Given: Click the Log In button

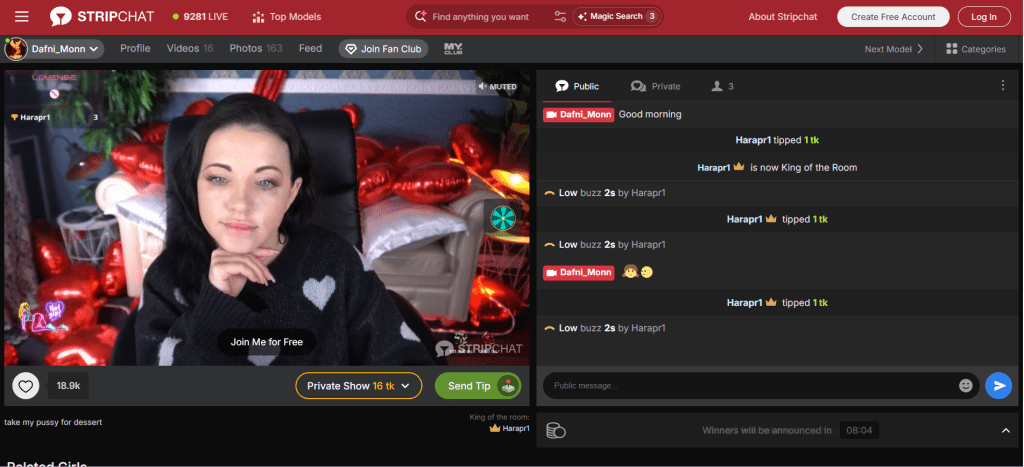Looking at the screenshot, I should click(x=984, y=17).
